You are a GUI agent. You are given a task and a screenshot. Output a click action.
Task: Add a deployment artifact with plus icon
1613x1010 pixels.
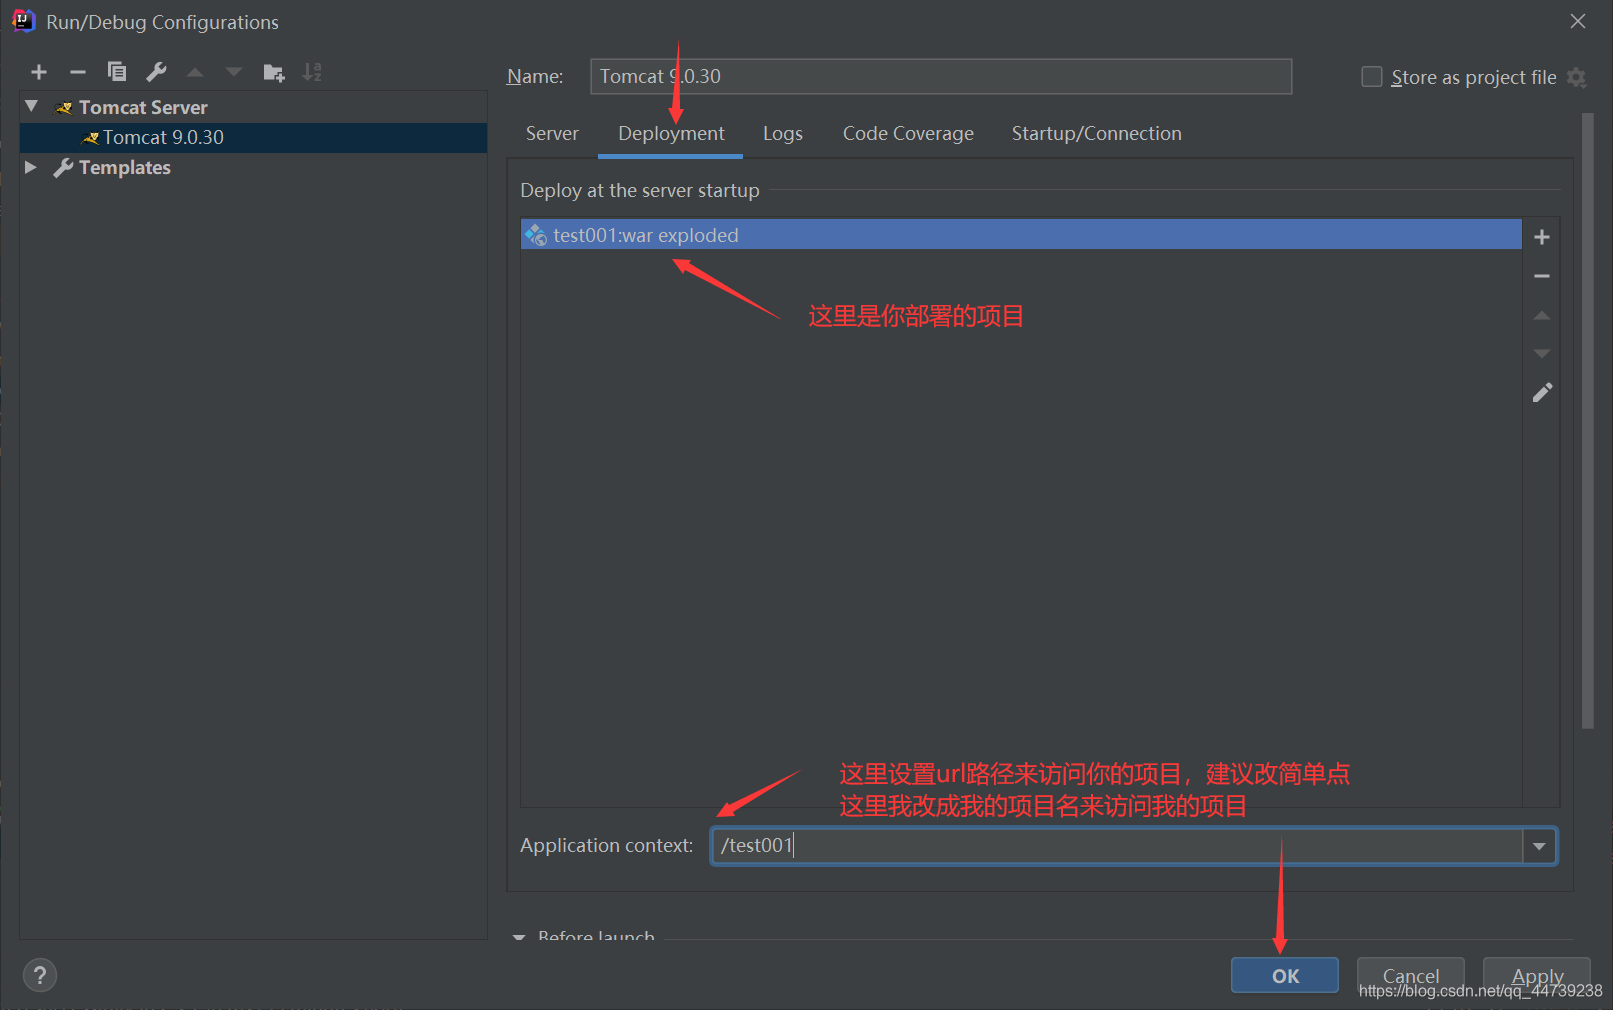[x=1542, y=237]
